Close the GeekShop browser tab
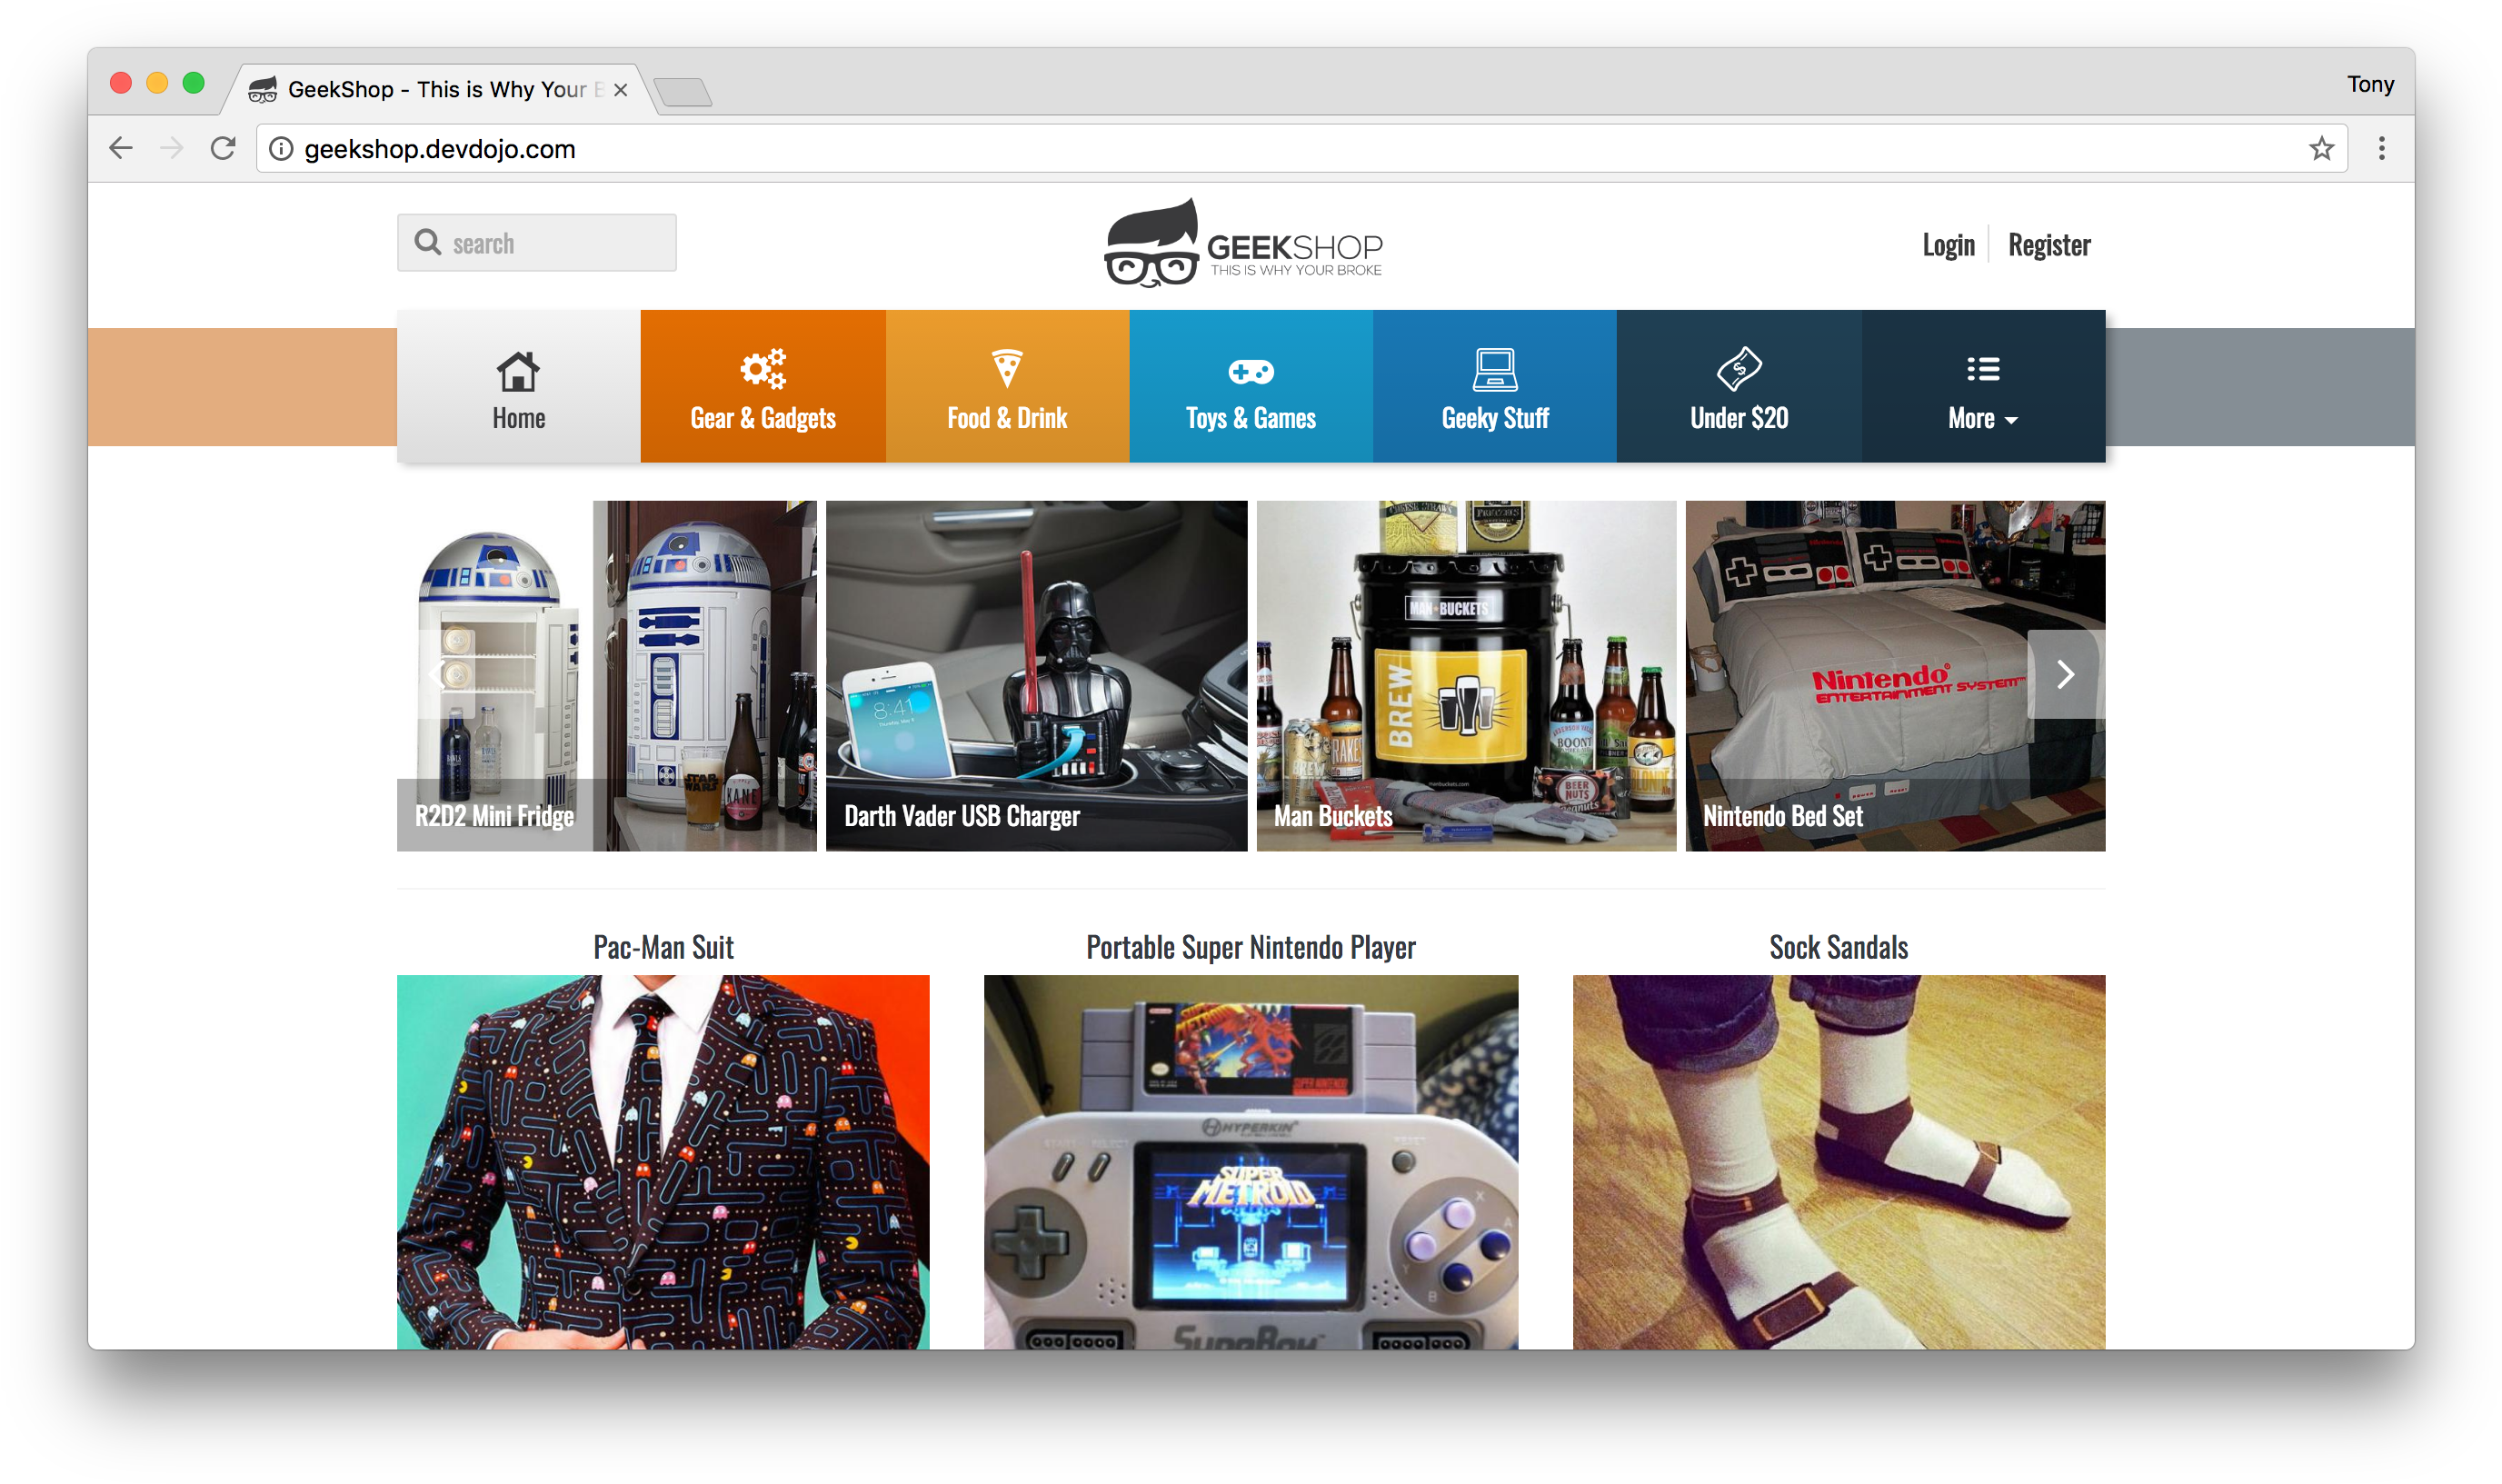 click(621, 90)
